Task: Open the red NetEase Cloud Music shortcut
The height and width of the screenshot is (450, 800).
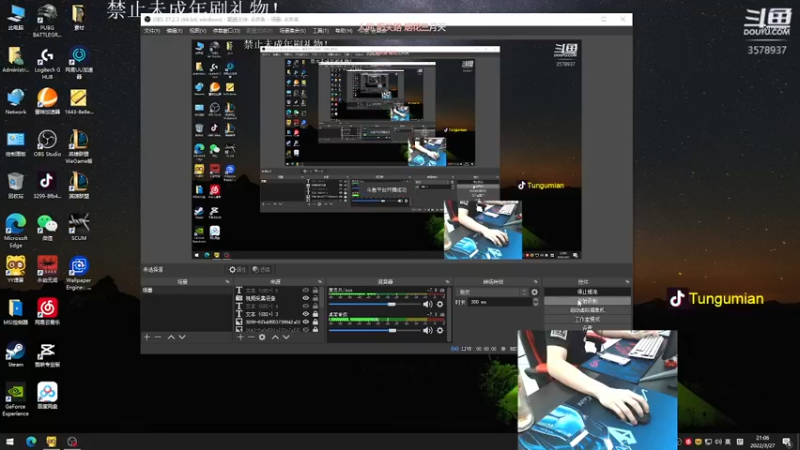Action: 47,311
